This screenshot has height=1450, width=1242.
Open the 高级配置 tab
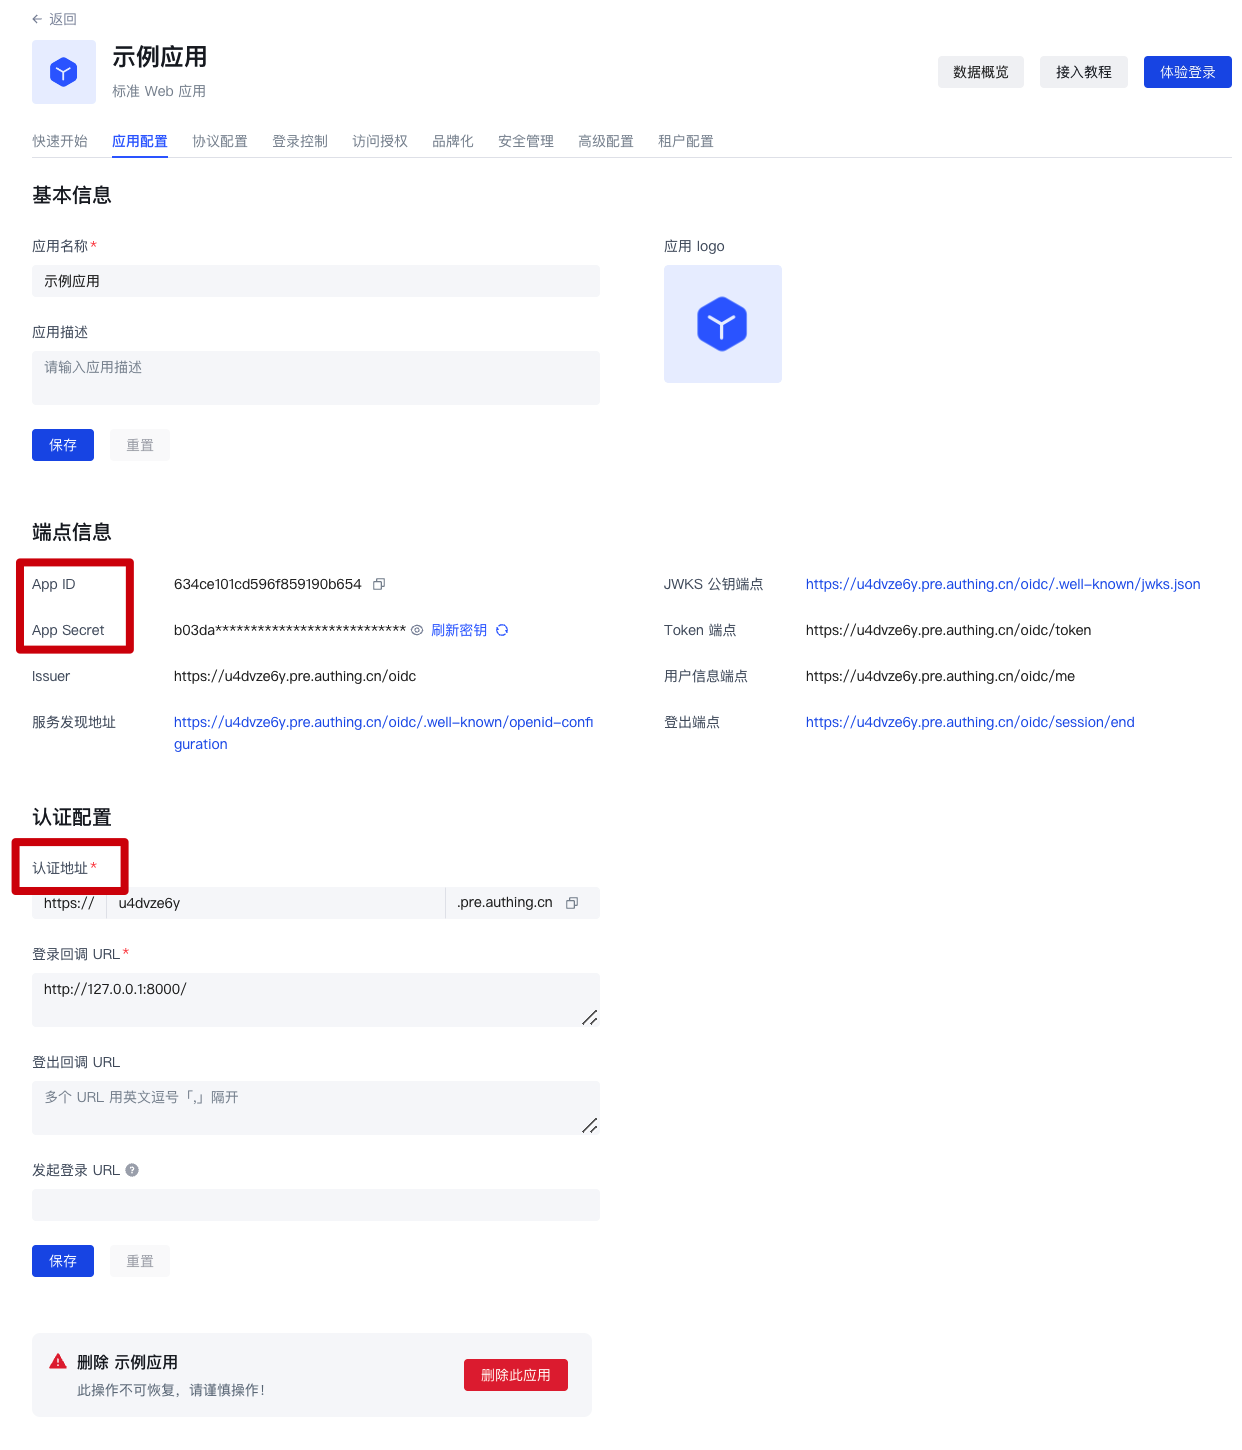coord(606,141)
